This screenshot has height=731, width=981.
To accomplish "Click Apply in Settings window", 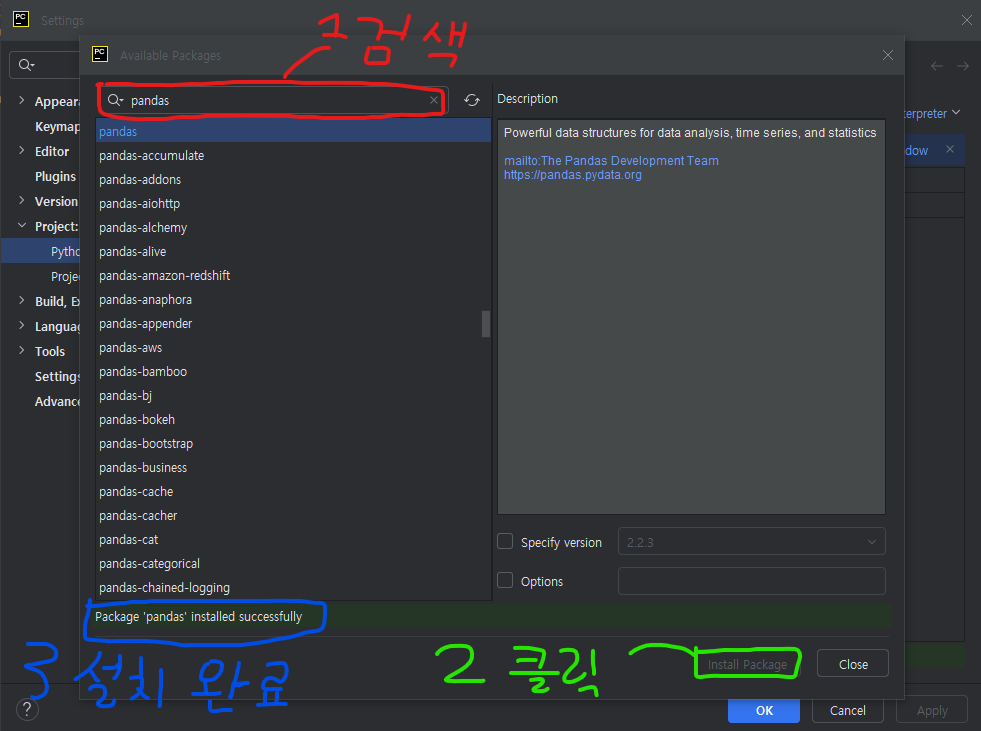I will (x=932, y=710).
